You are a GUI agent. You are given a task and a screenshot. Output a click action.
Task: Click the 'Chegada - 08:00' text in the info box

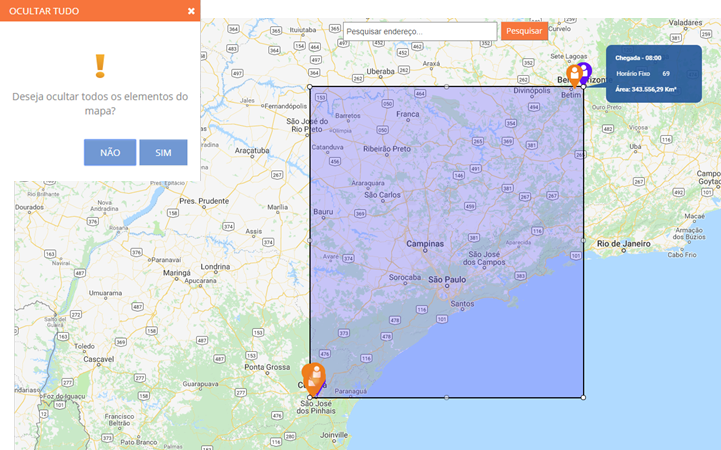coord(638,58)
